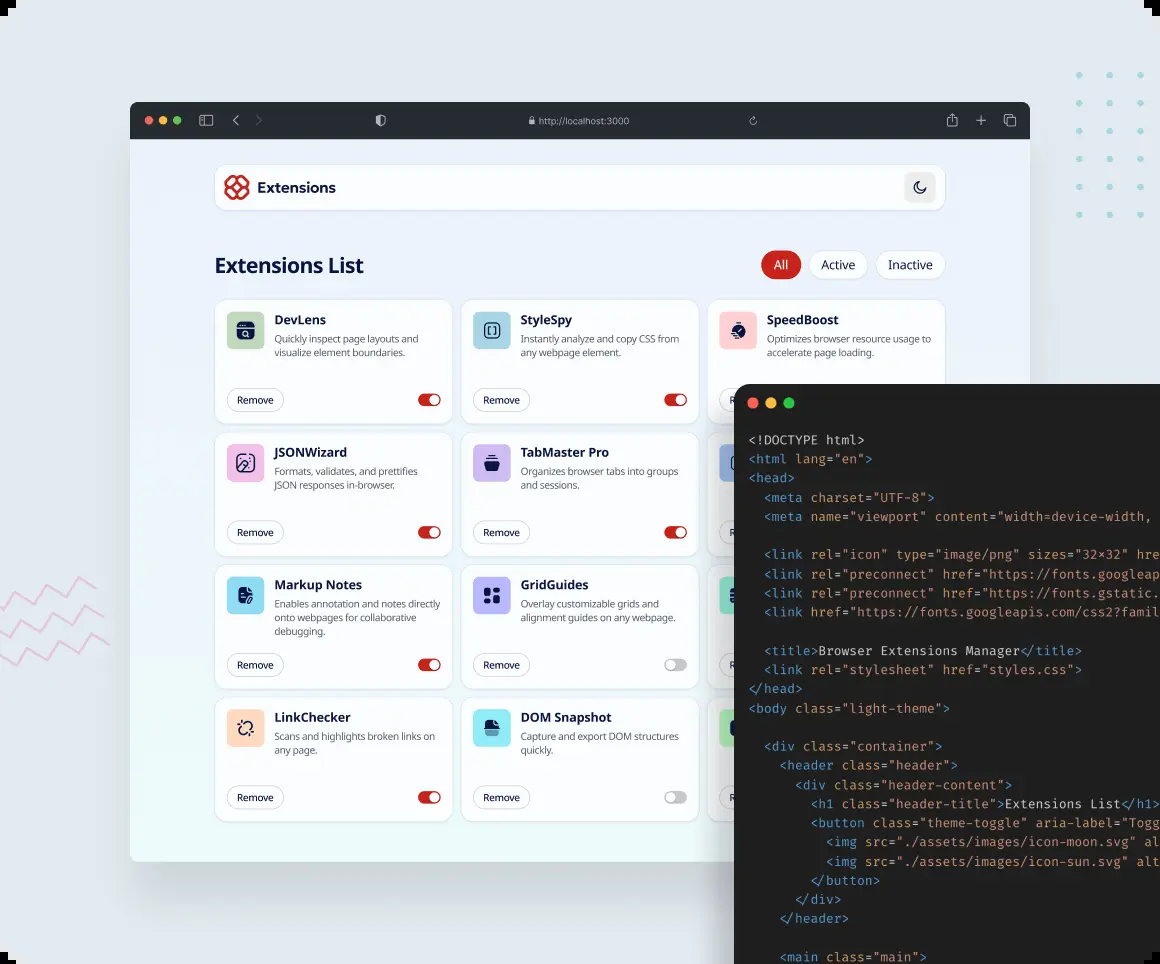
Task: Select the All filter tab
Action: coord(781,265)
